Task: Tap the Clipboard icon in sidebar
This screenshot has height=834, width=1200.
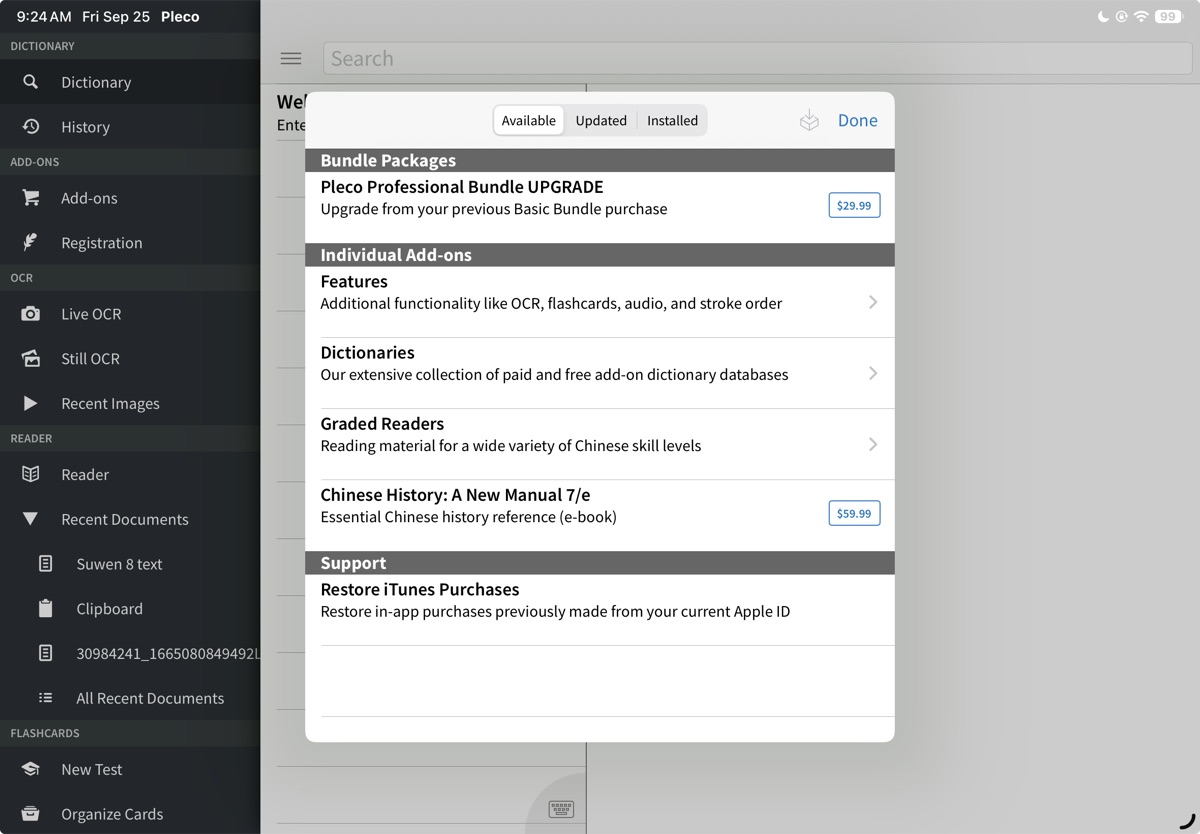Action: pyautogui.click(x=45, y=608)
